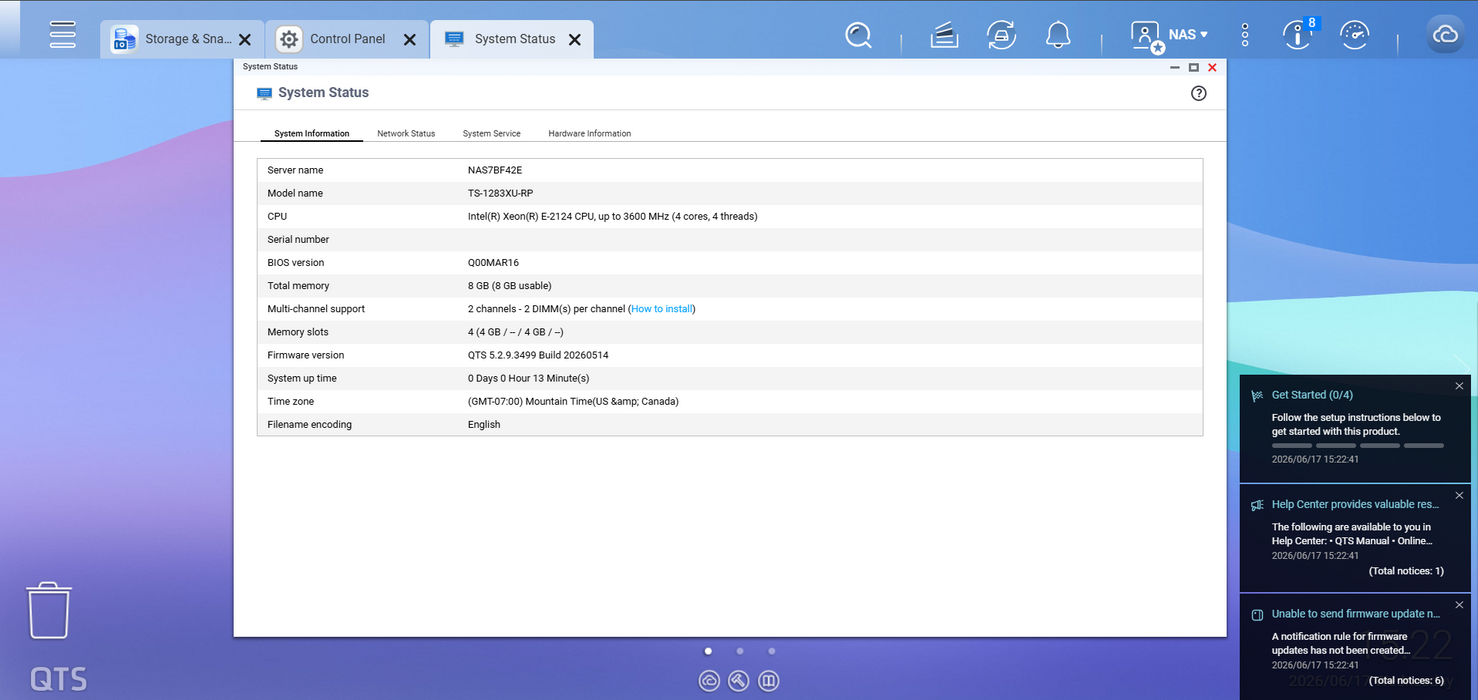1478x700 pixels.
Task: Expand the NAS user dropdown
Action: click(1189, 34)
